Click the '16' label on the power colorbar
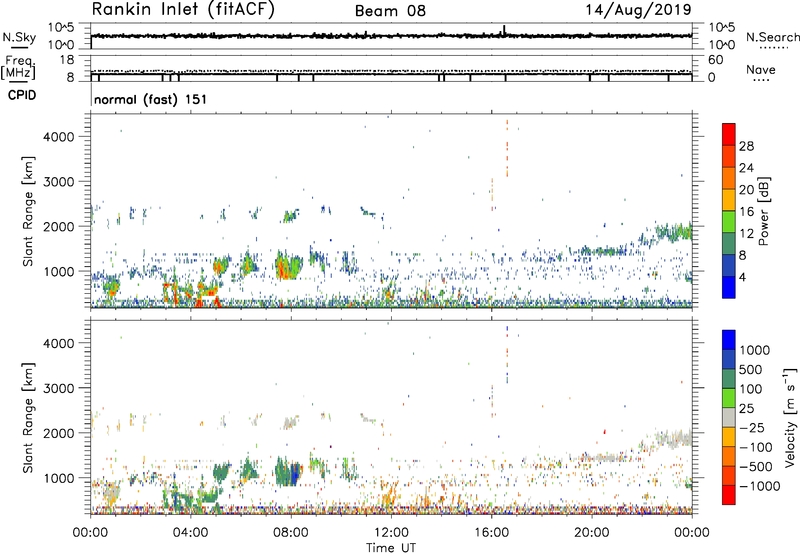This screenshot has width=800, height=554. 746,212
